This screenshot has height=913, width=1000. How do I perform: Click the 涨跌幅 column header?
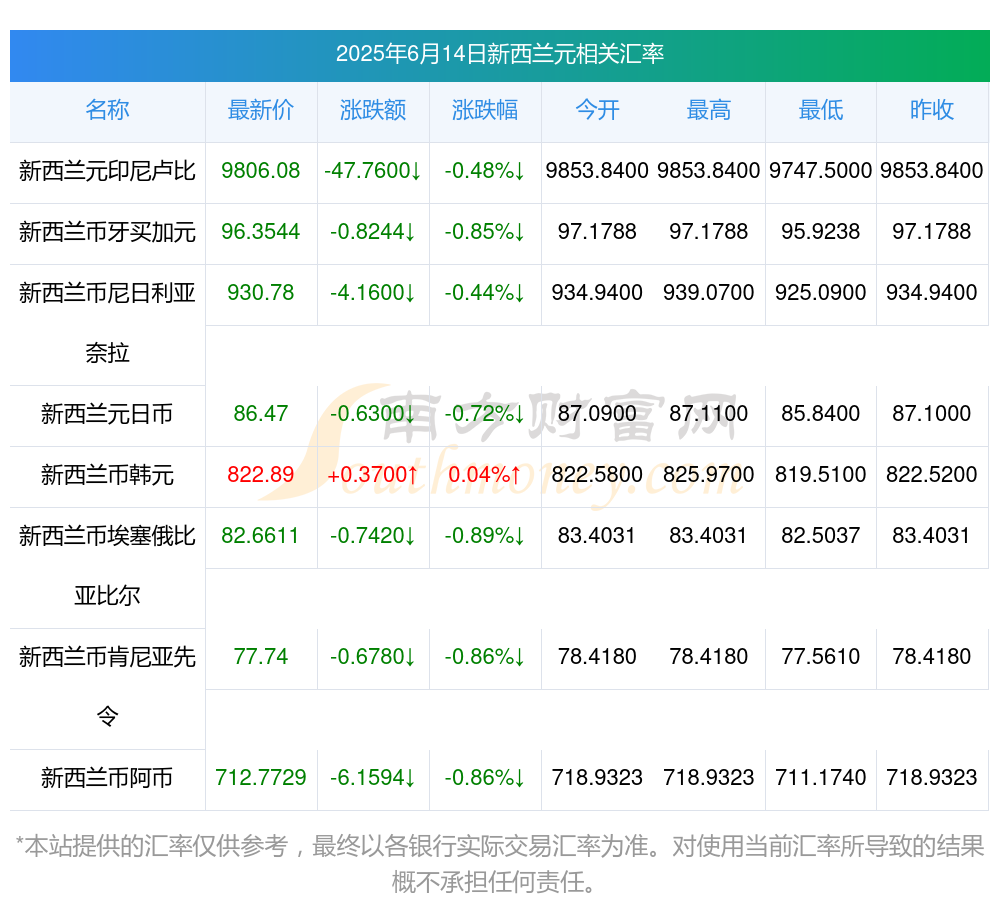click(485, 110)
